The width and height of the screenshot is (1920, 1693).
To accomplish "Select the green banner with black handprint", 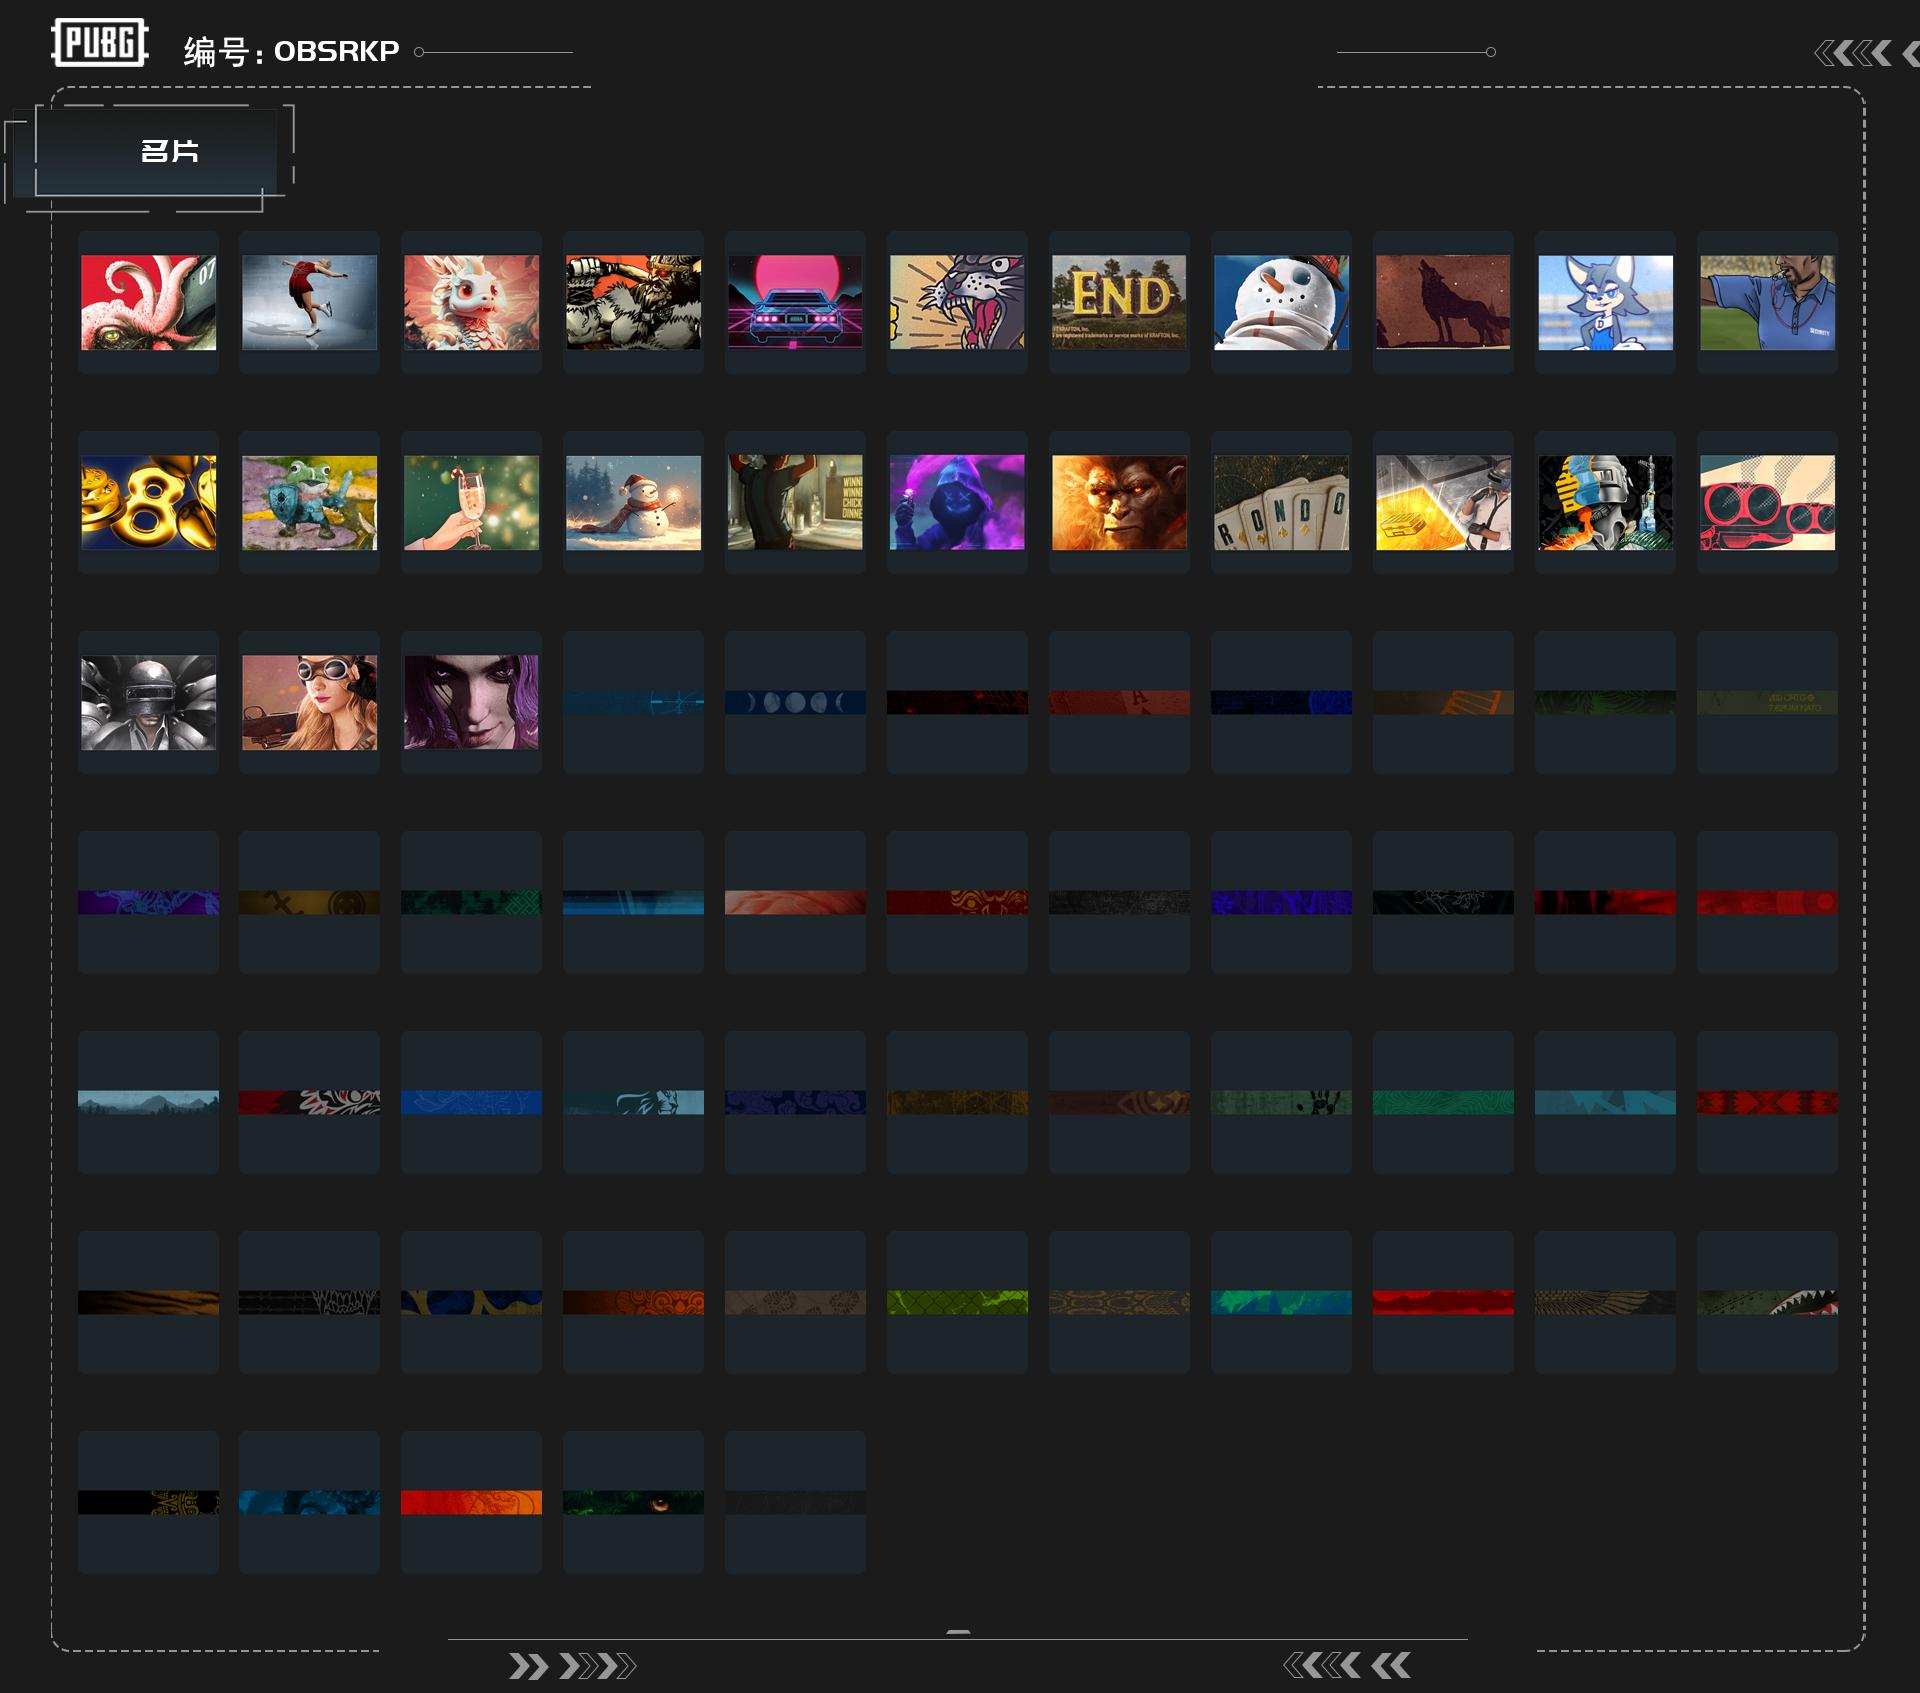I will (x=1281, y=1102).
